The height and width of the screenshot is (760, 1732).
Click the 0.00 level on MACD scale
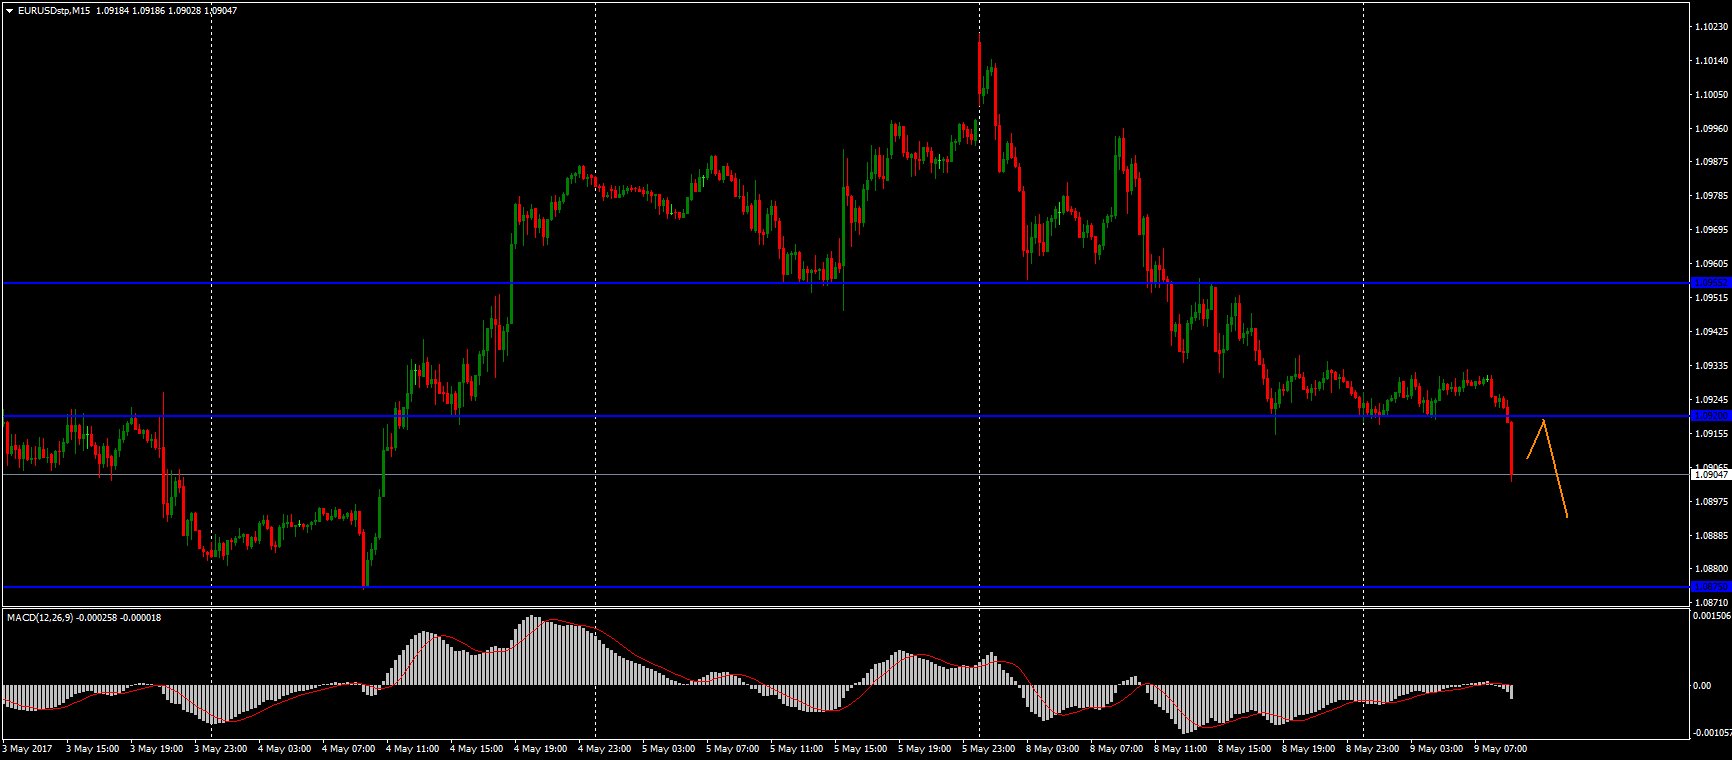pos(1701,685)
